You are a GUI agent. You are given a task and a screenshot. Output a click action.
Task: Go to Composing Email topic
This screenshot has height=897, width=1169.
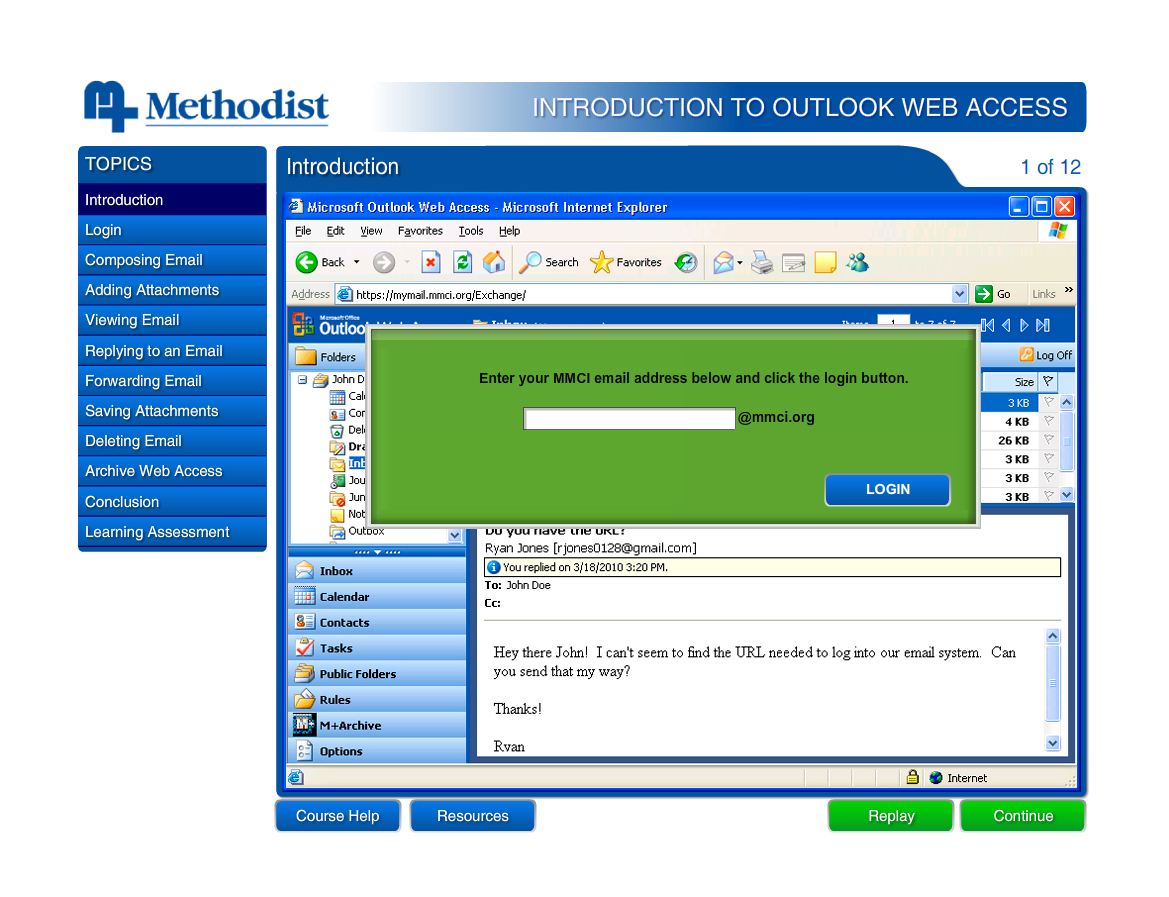tap(172, 260)
